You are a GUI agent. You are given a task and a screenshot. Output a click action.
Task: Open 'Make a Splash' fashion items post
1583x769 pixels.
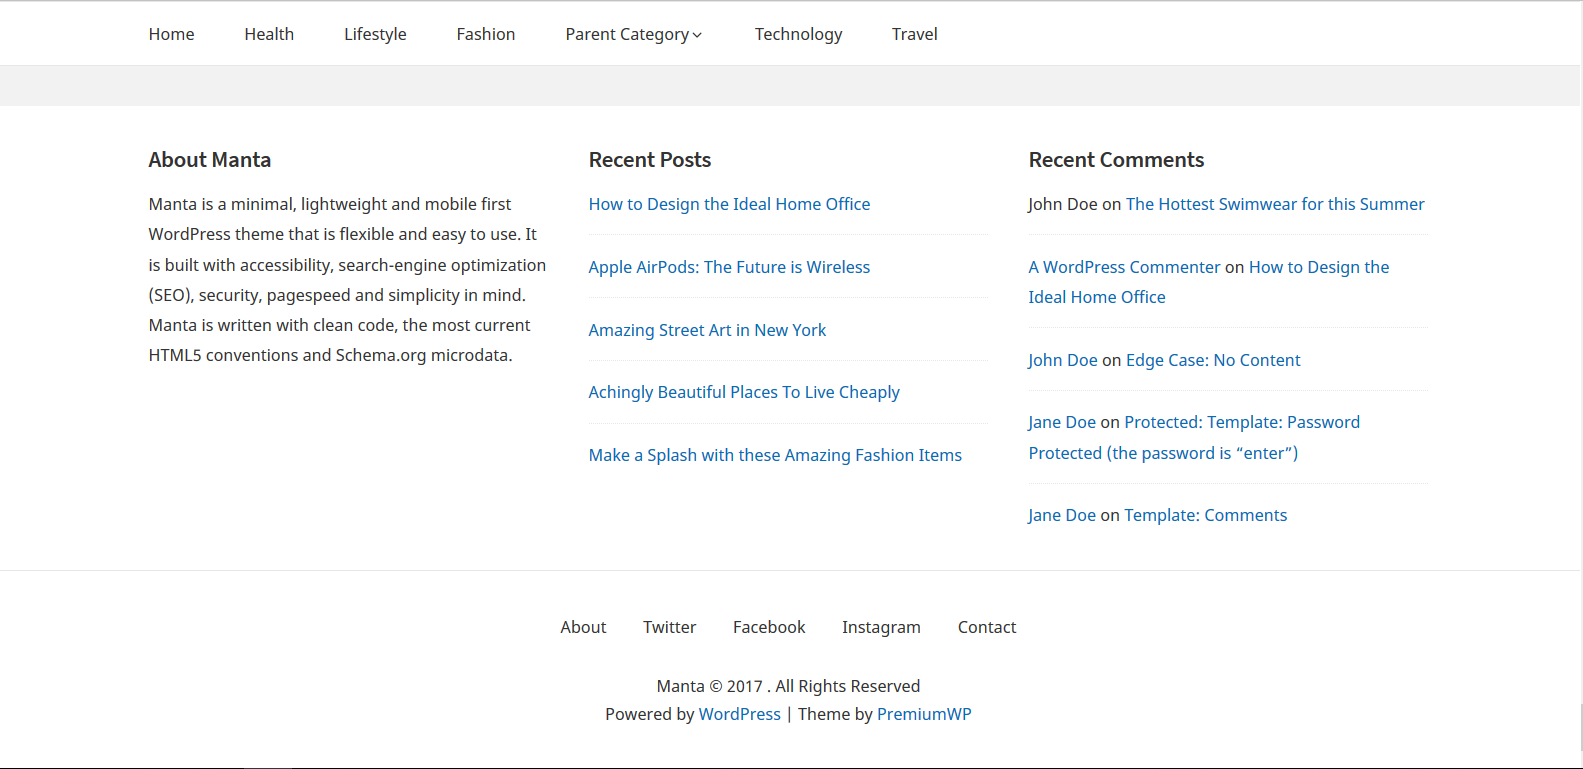point(775,455)
